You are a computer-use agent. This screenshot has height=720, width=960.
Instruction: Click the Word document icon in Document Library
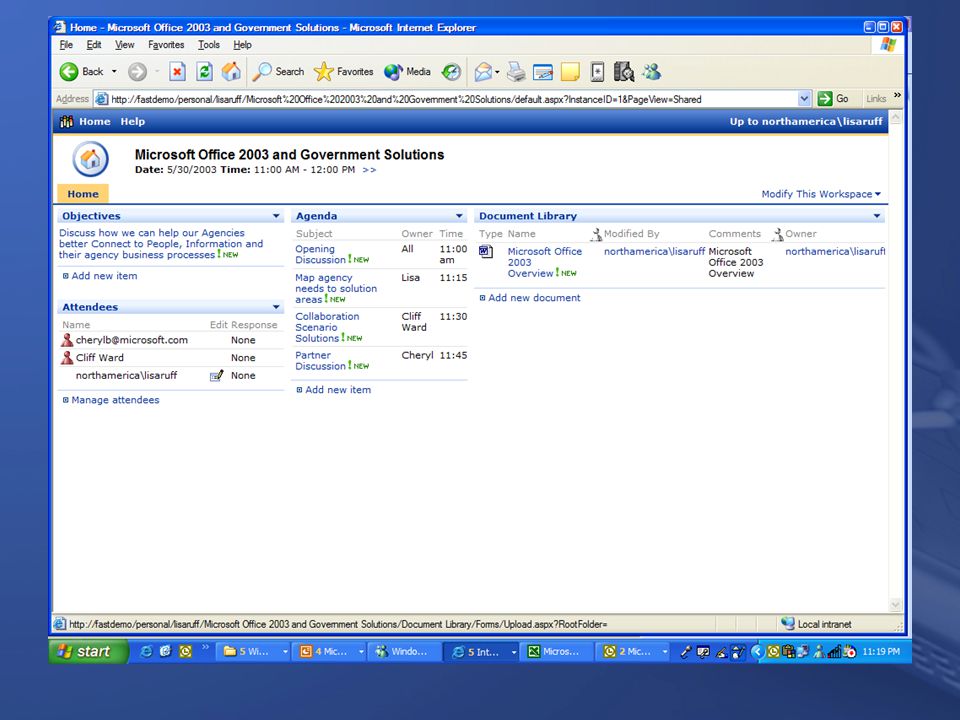click(486, 252)
